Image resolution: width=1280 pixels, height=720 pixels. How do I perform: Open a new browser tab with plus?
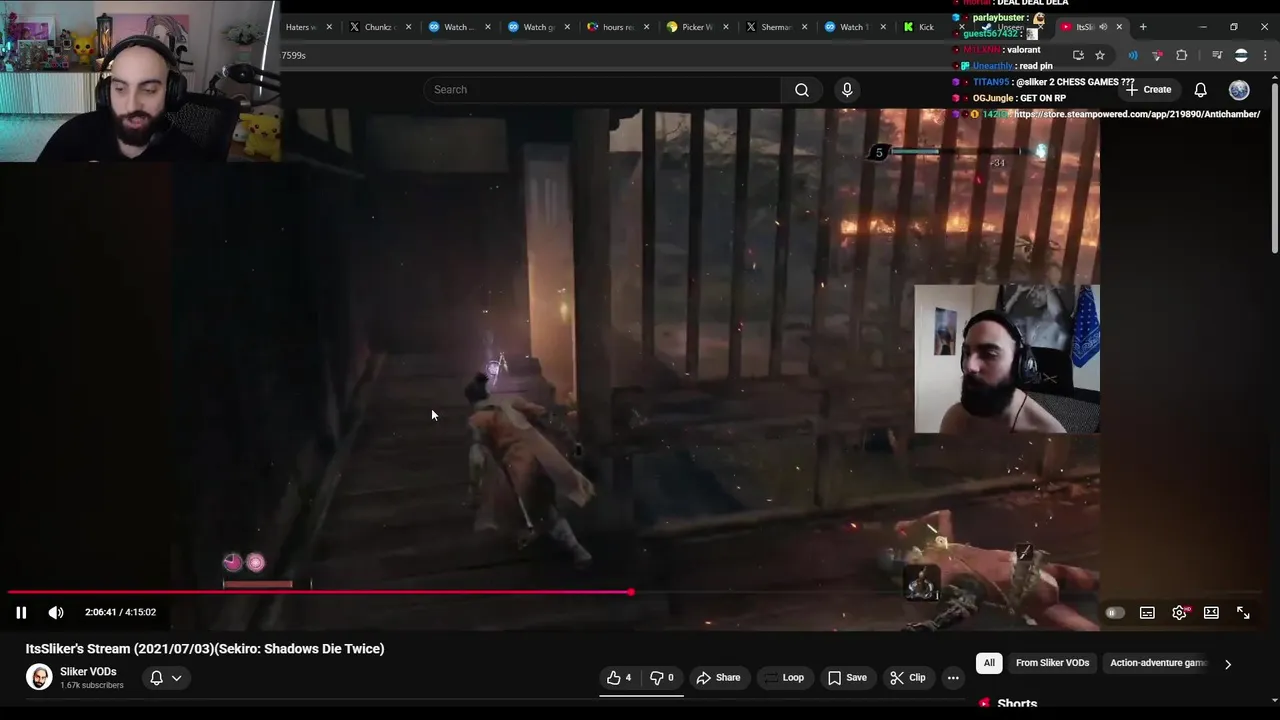tap(1143, 27)
